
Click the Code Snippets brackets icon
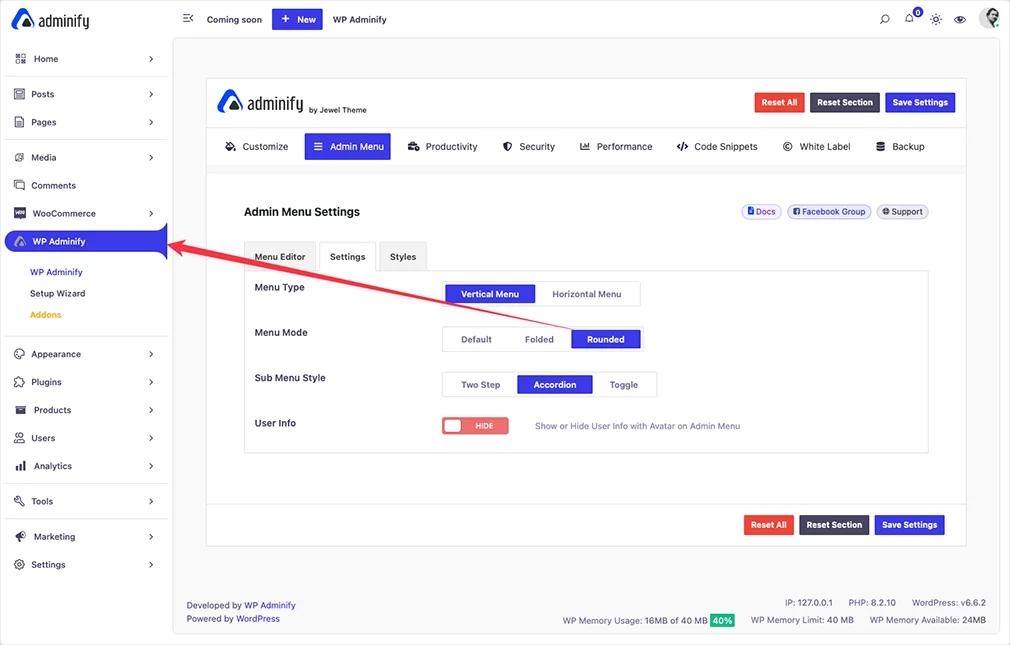pos(682,146)
